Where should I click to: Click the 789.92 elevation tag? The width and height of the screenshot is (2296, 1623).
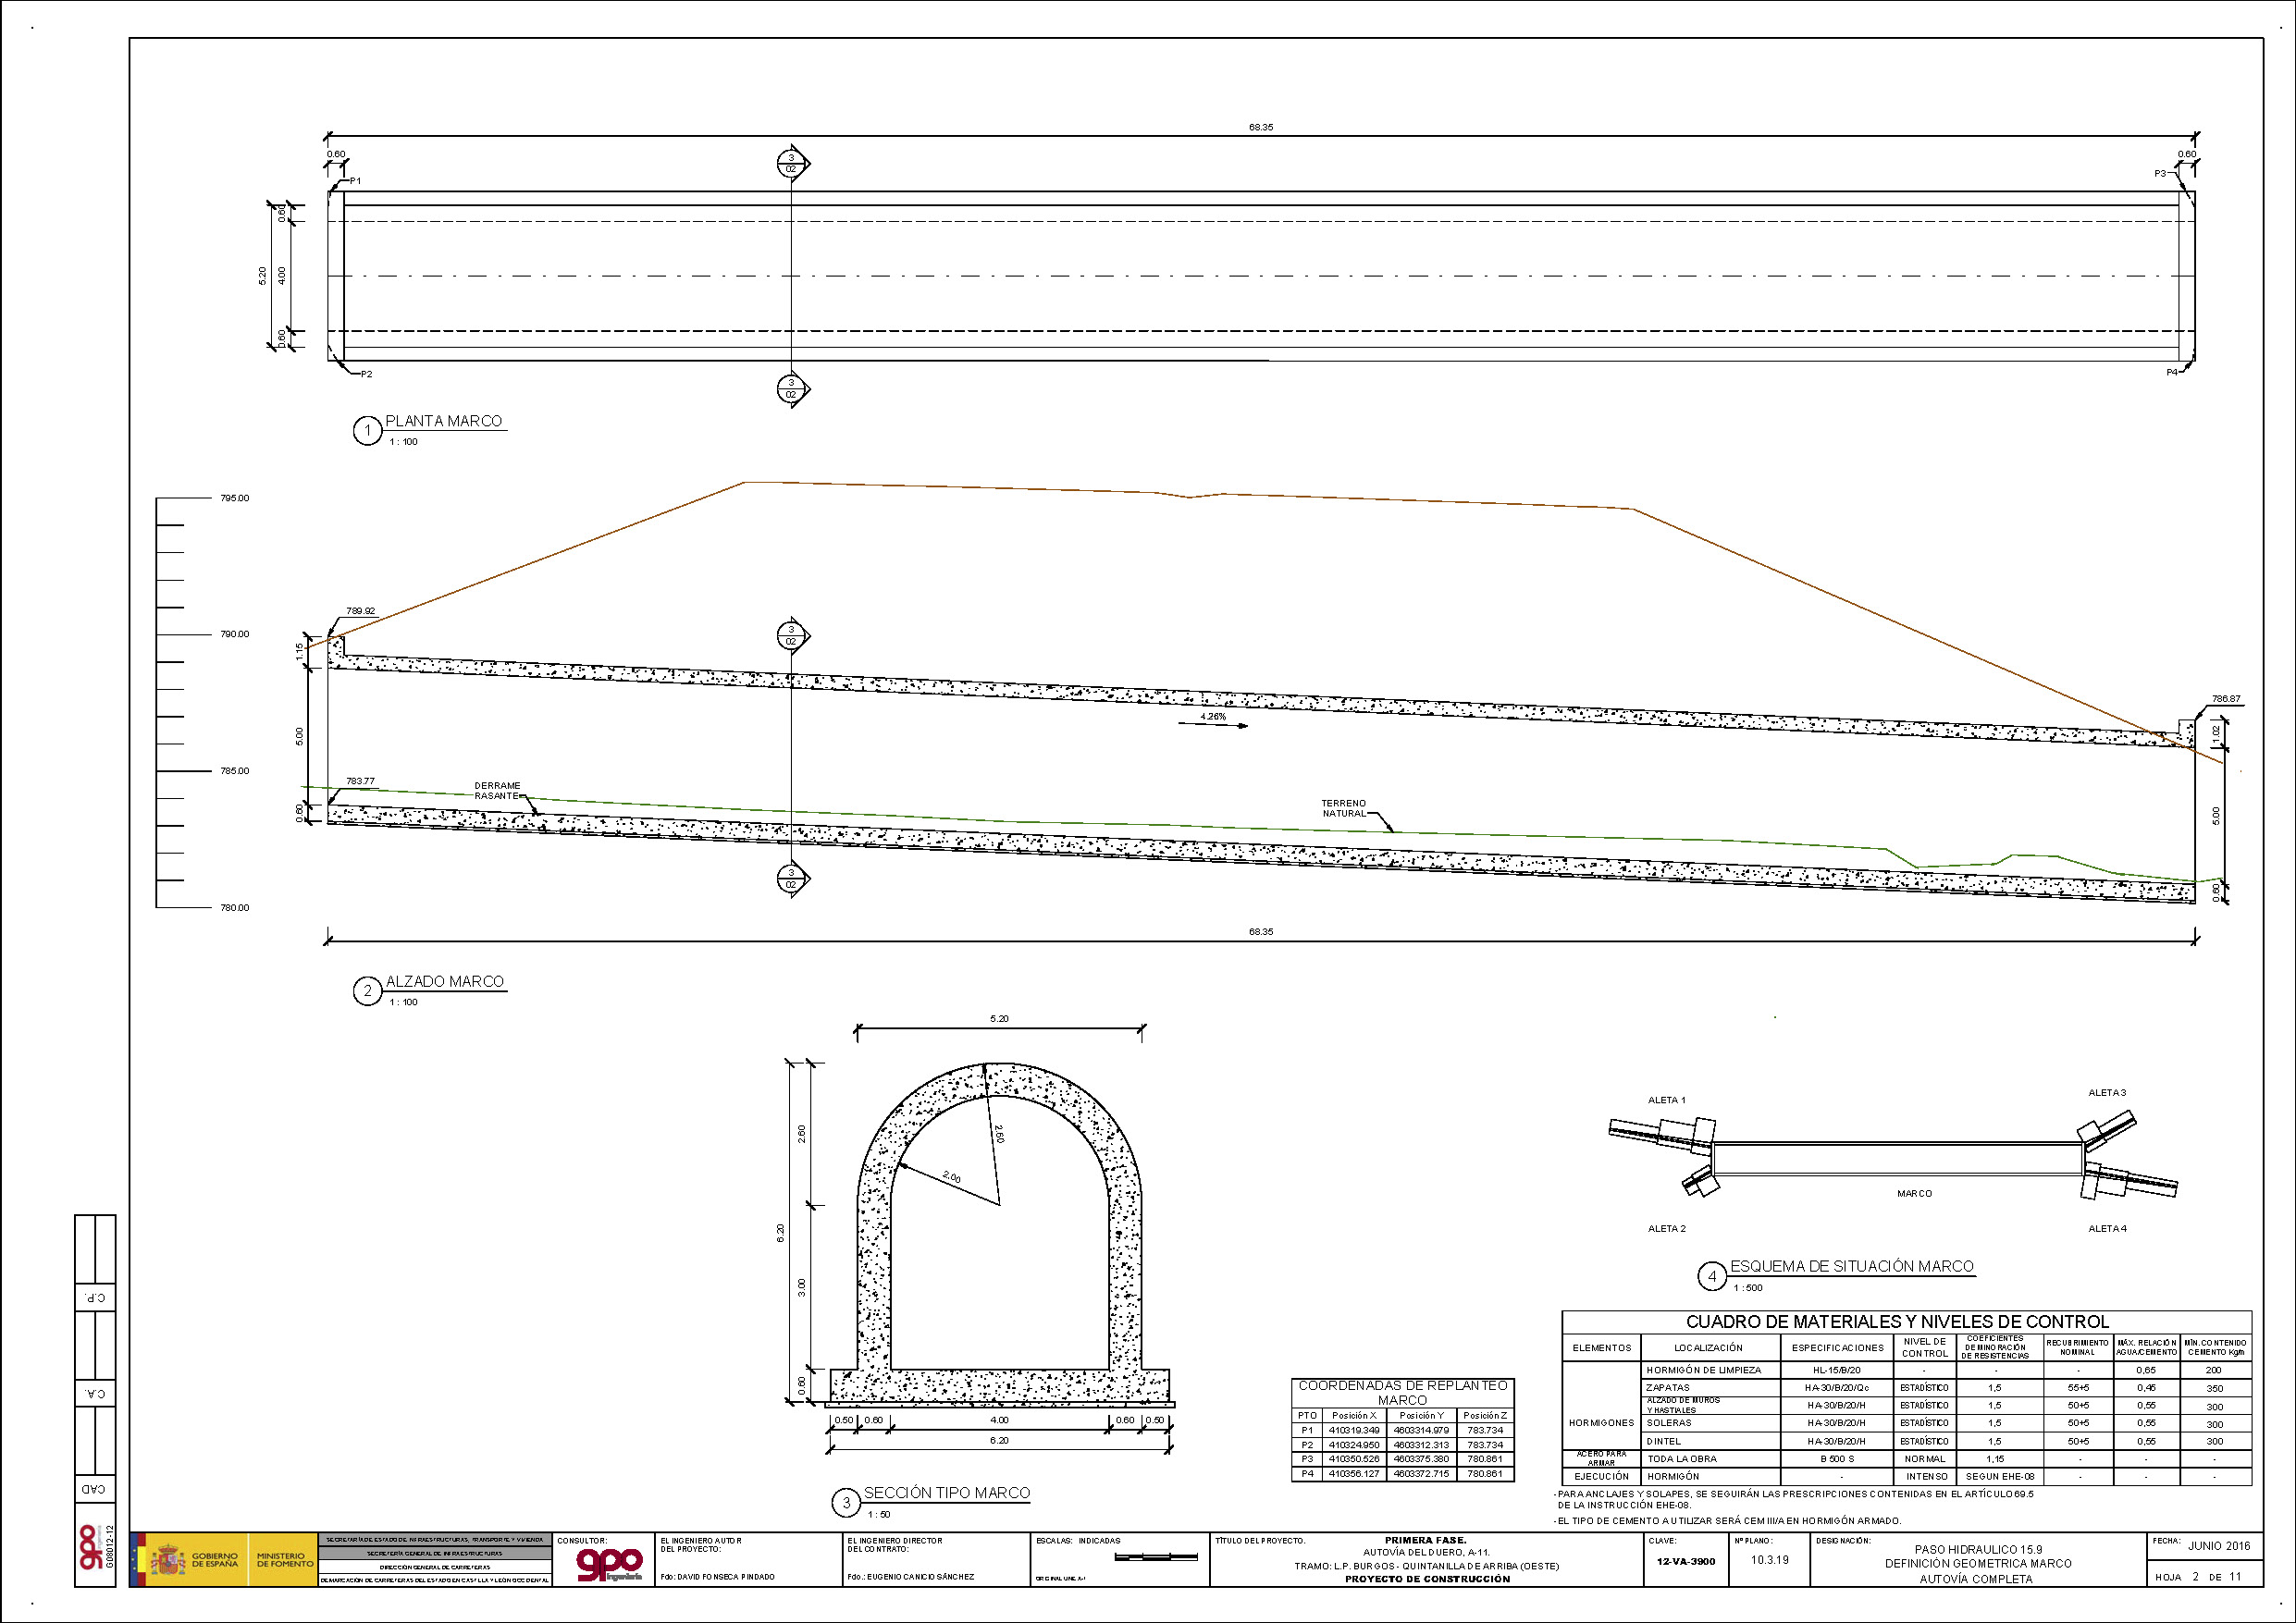[x=360, y=611]
